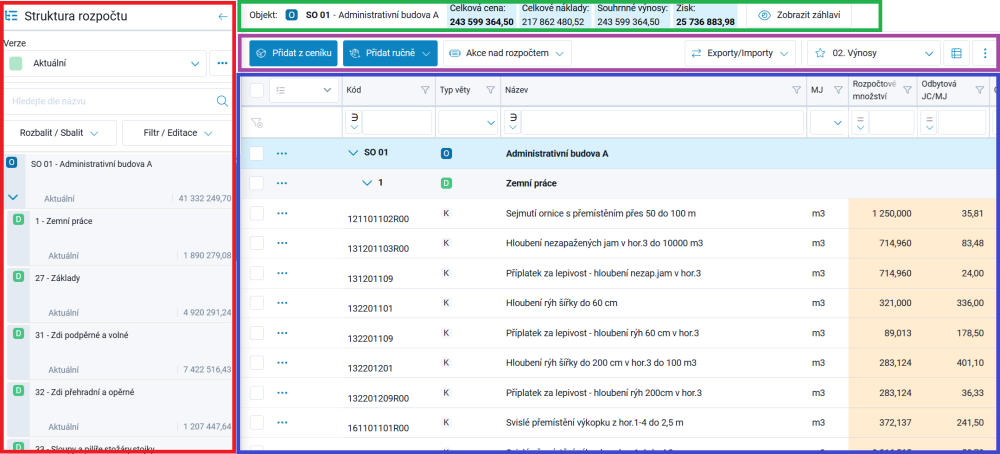Screen dimensions: 1000x454
Task: Click the quantity cell 1 250,000
Action: (x=883, y=213)
